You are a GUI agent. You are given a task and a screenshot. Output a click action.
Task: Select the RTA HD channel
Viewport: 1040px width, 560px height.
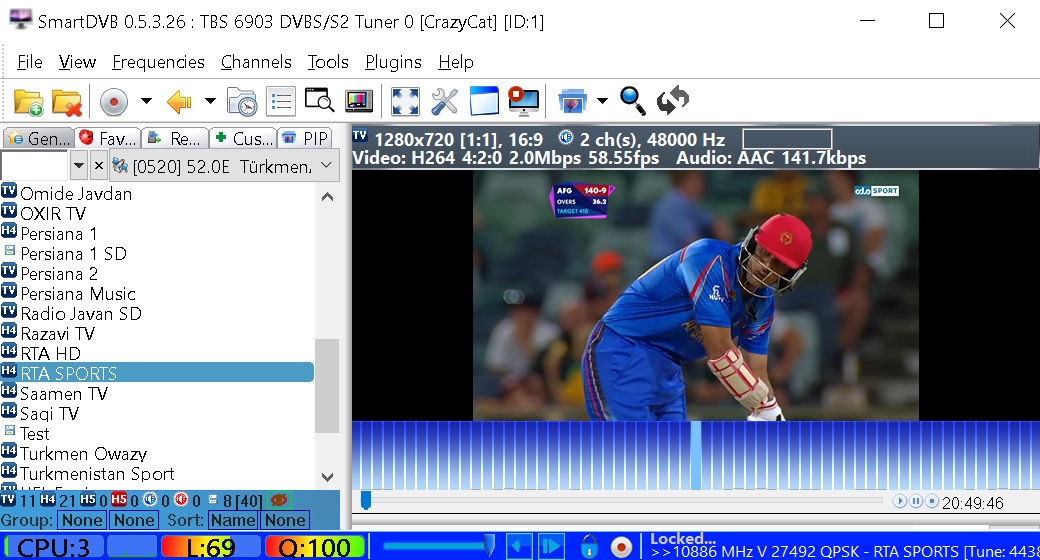tap(50, 353)
